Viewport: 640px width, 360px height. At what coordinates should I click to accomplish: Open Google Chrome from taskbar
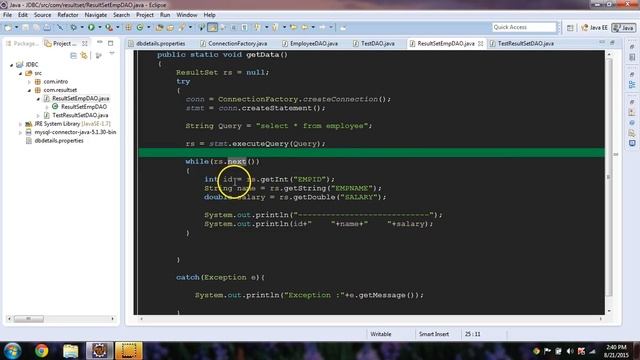click(41, 351)
